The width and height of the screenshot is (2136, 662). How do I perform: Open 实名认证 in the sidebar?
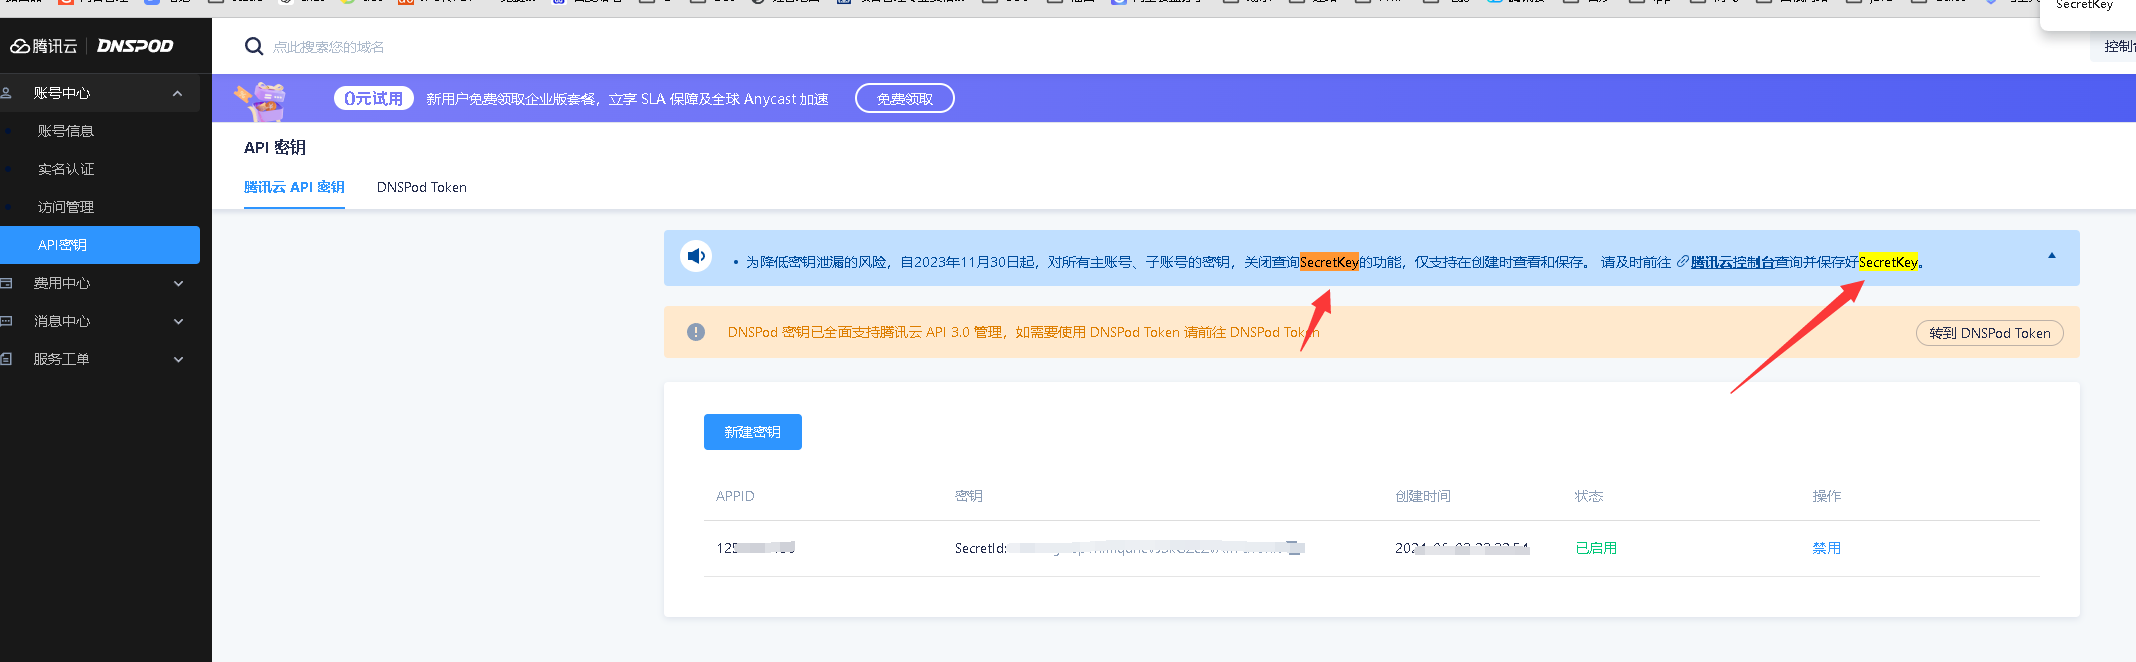point(66,169)
